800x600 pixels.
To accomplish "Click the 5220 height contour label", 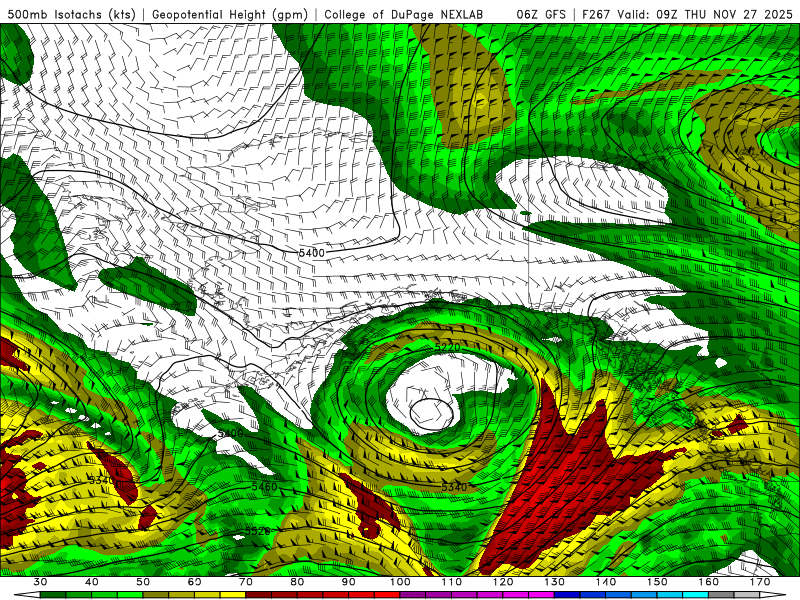I will point(447,347).
